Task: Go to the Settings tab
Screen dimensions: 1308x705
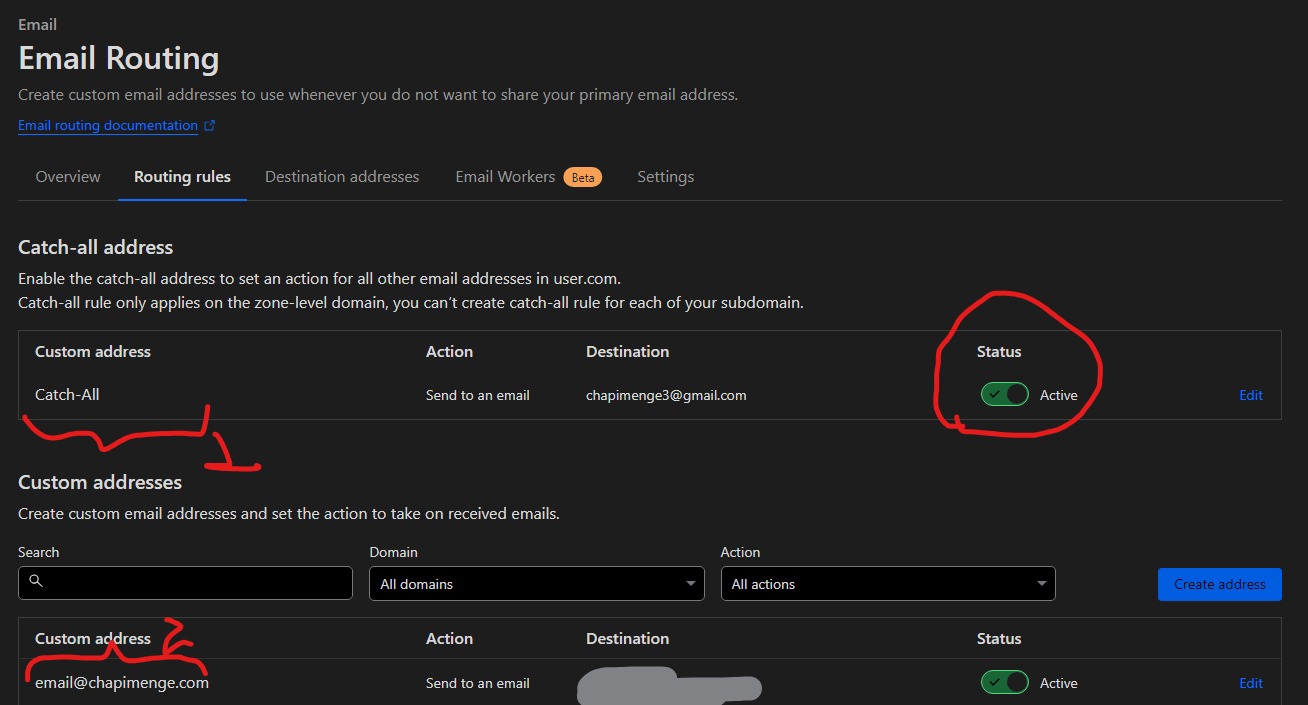Action: coord(665,176)
